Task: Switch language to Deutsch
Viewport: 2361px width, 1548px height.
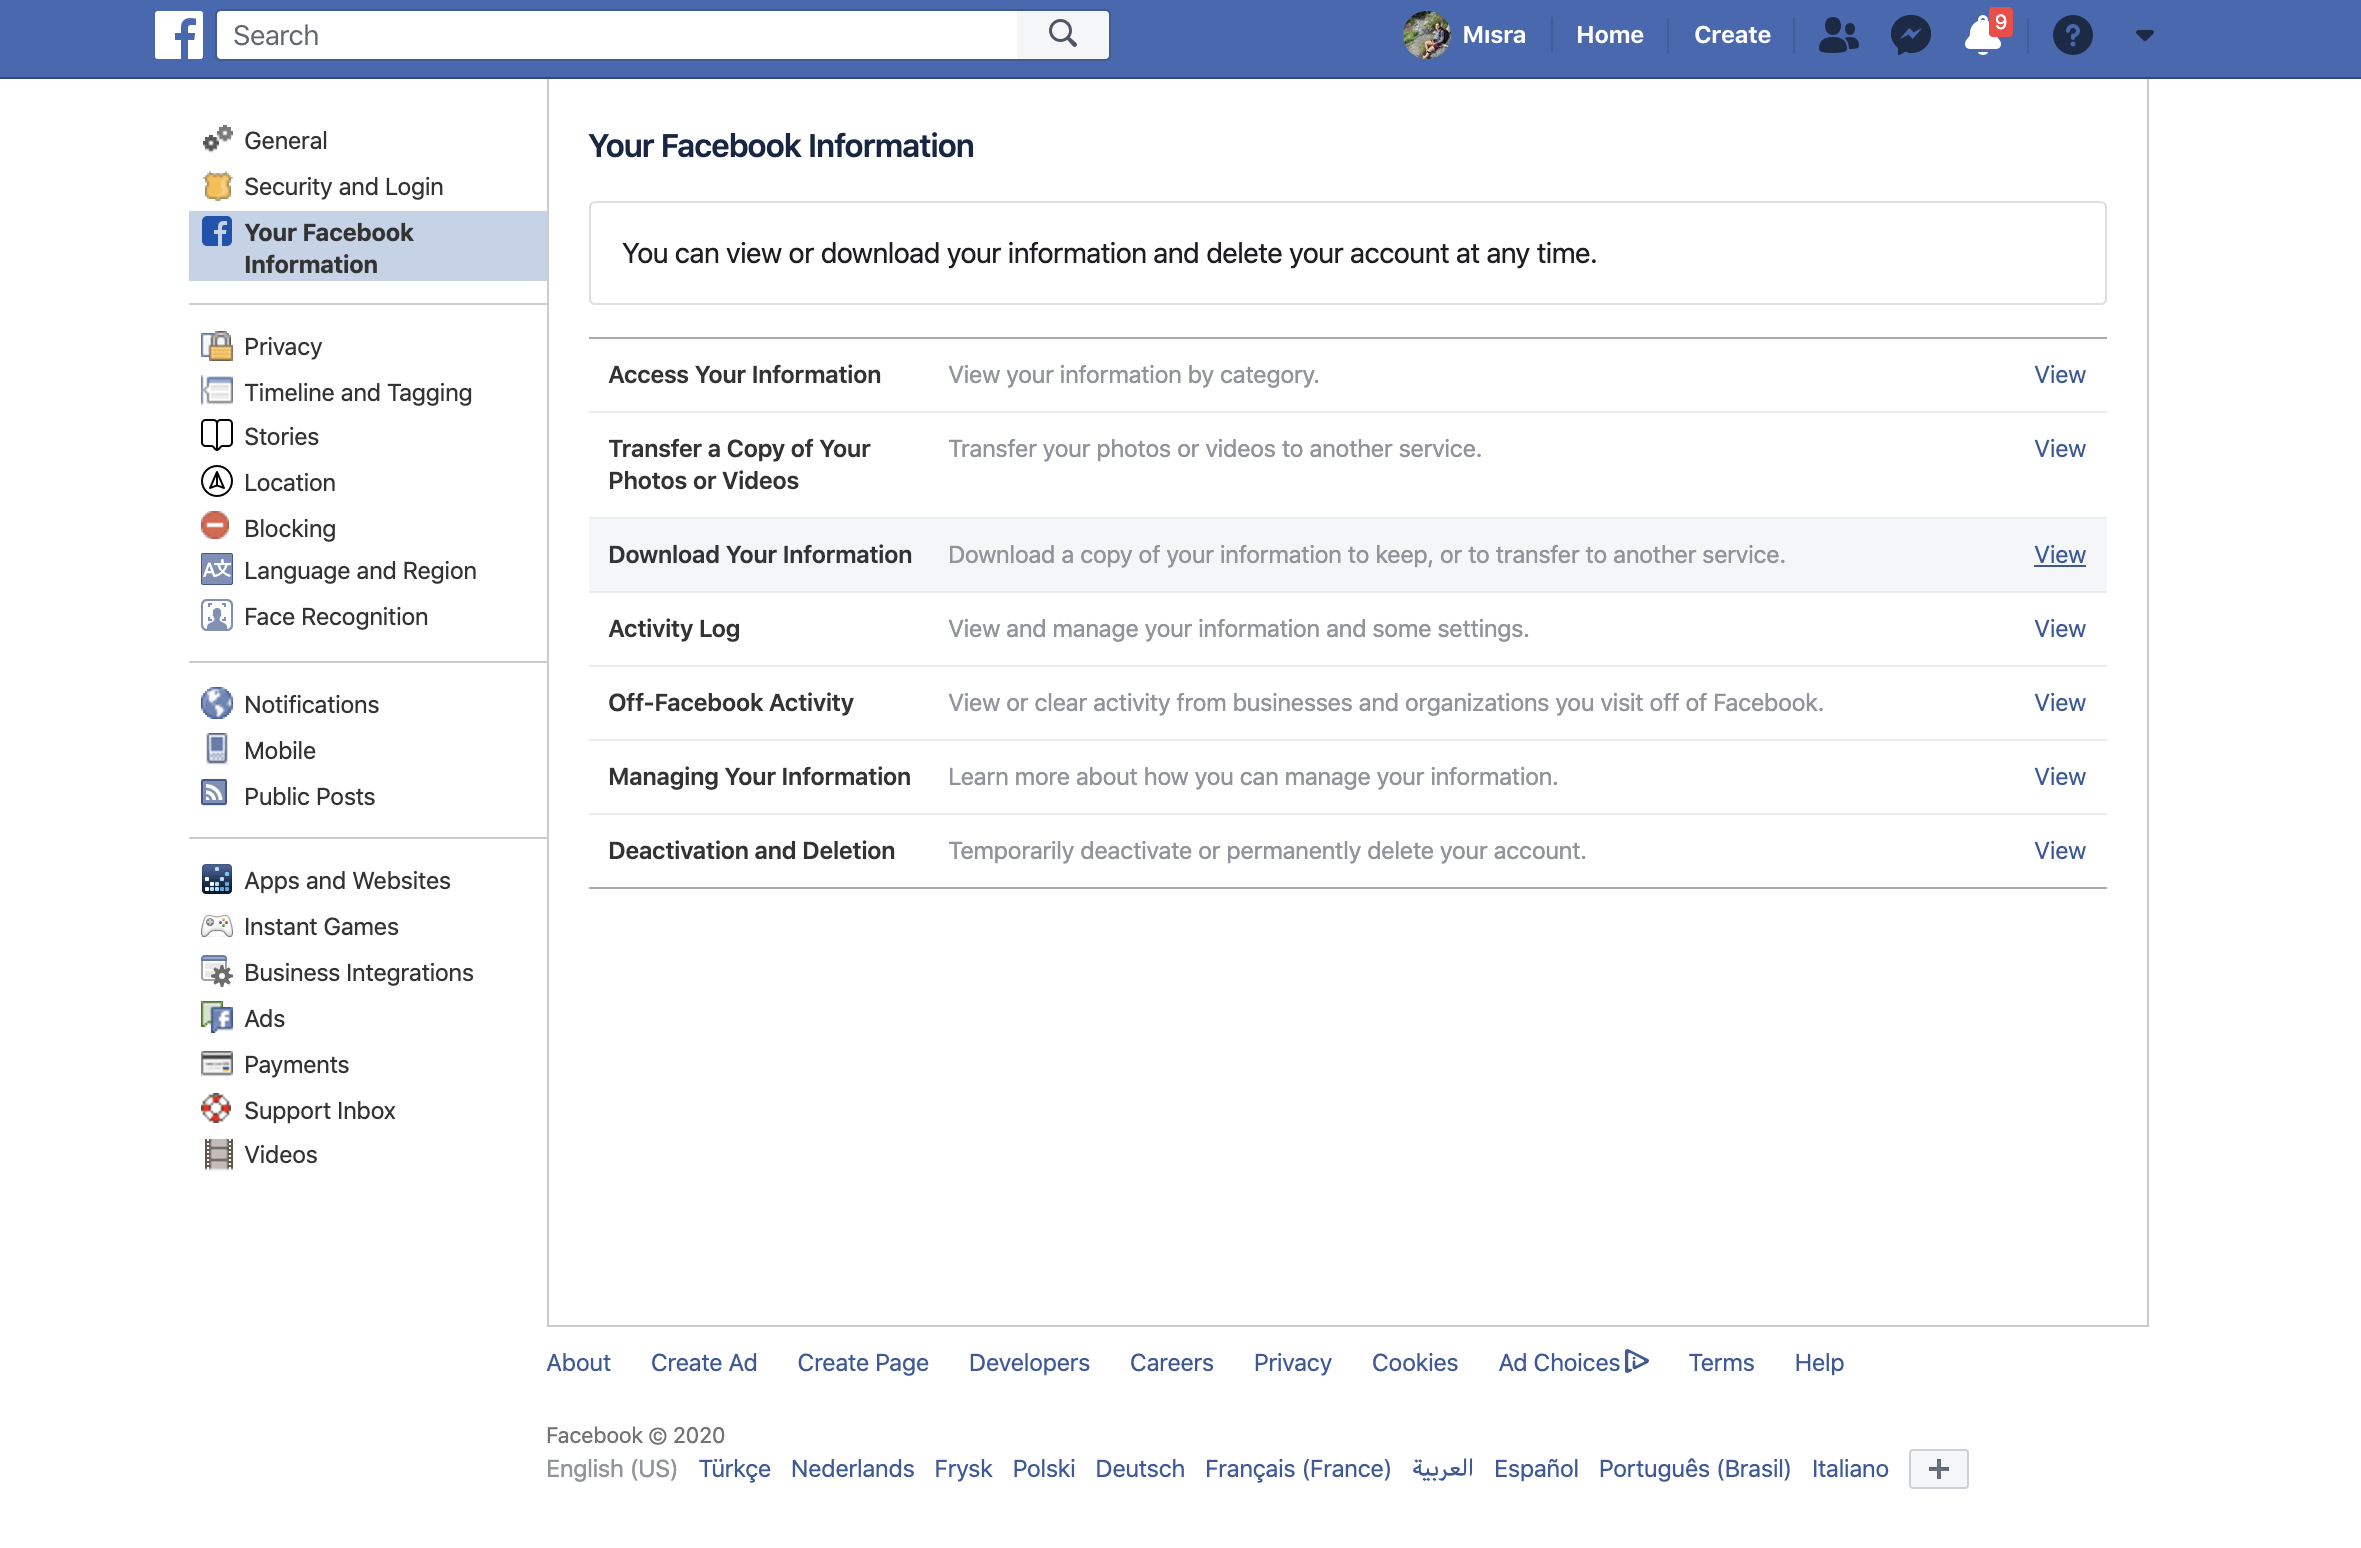Action: pyautogui.click(x=1139, y=1468)
